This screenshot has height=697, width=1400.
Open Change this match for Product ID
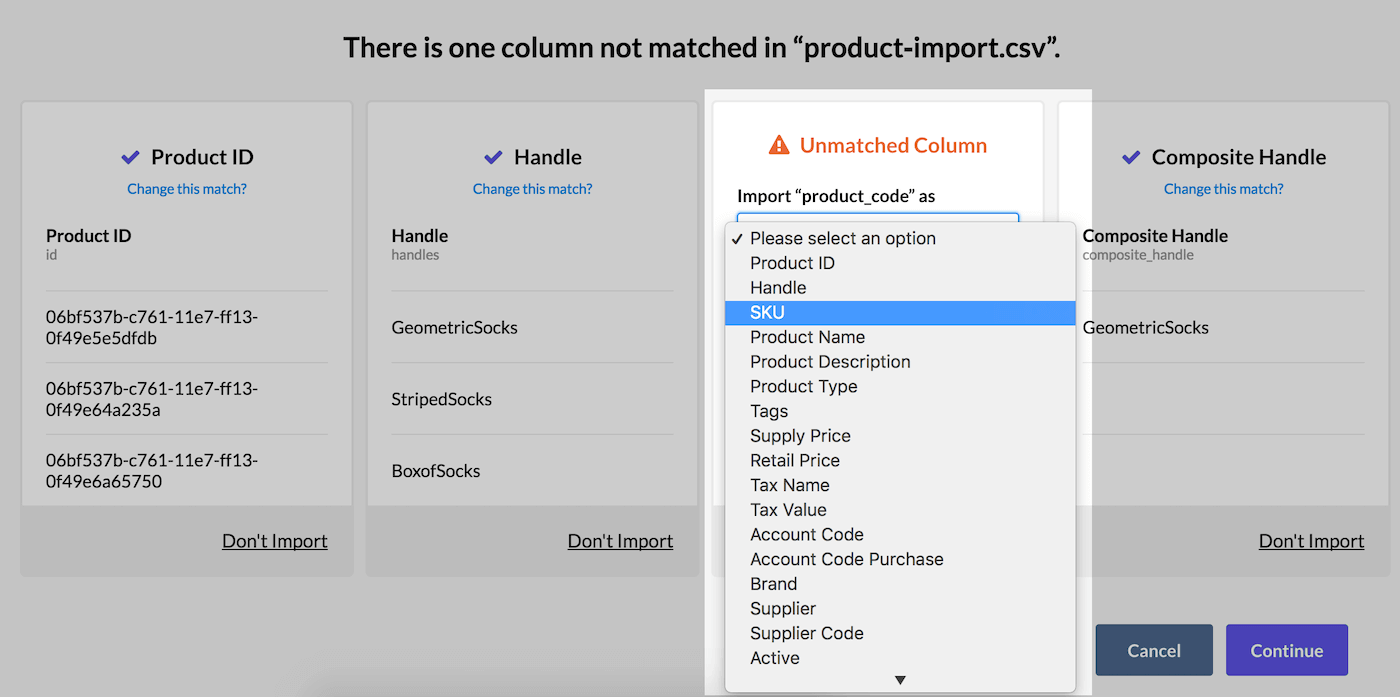[x=186, y=188]
